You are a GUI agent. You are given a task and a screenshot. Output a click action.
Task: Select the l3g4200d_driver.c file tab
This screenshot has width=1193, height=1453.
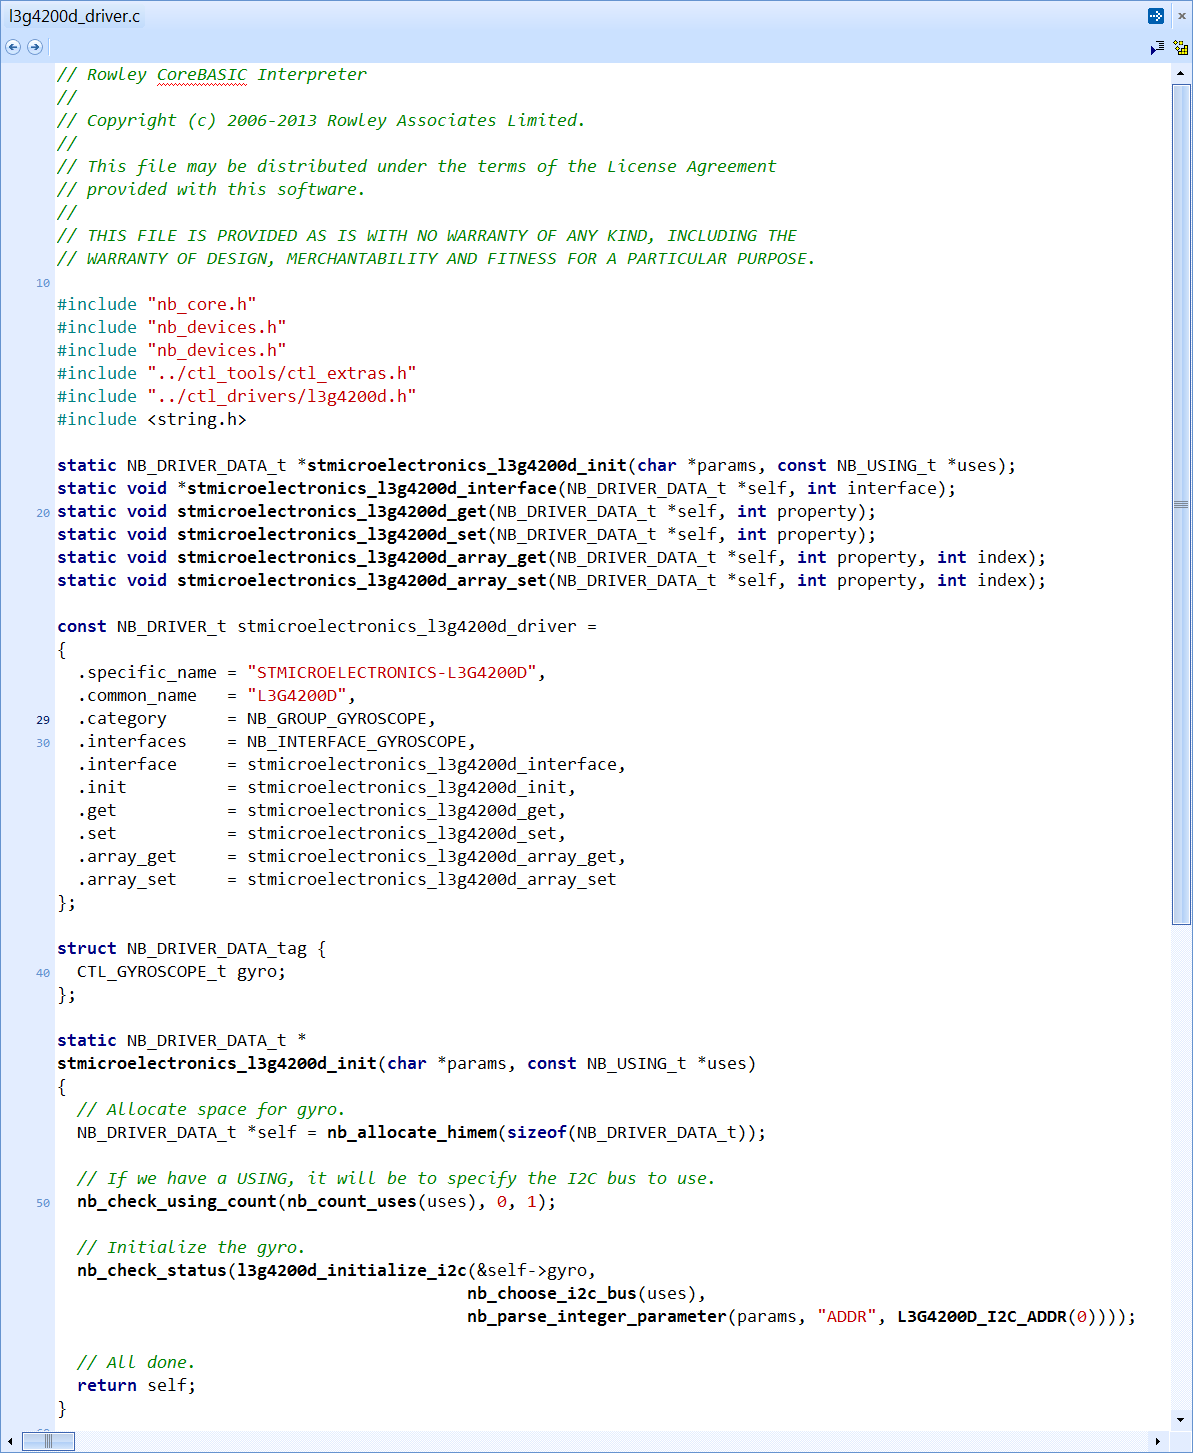[75, 16]
